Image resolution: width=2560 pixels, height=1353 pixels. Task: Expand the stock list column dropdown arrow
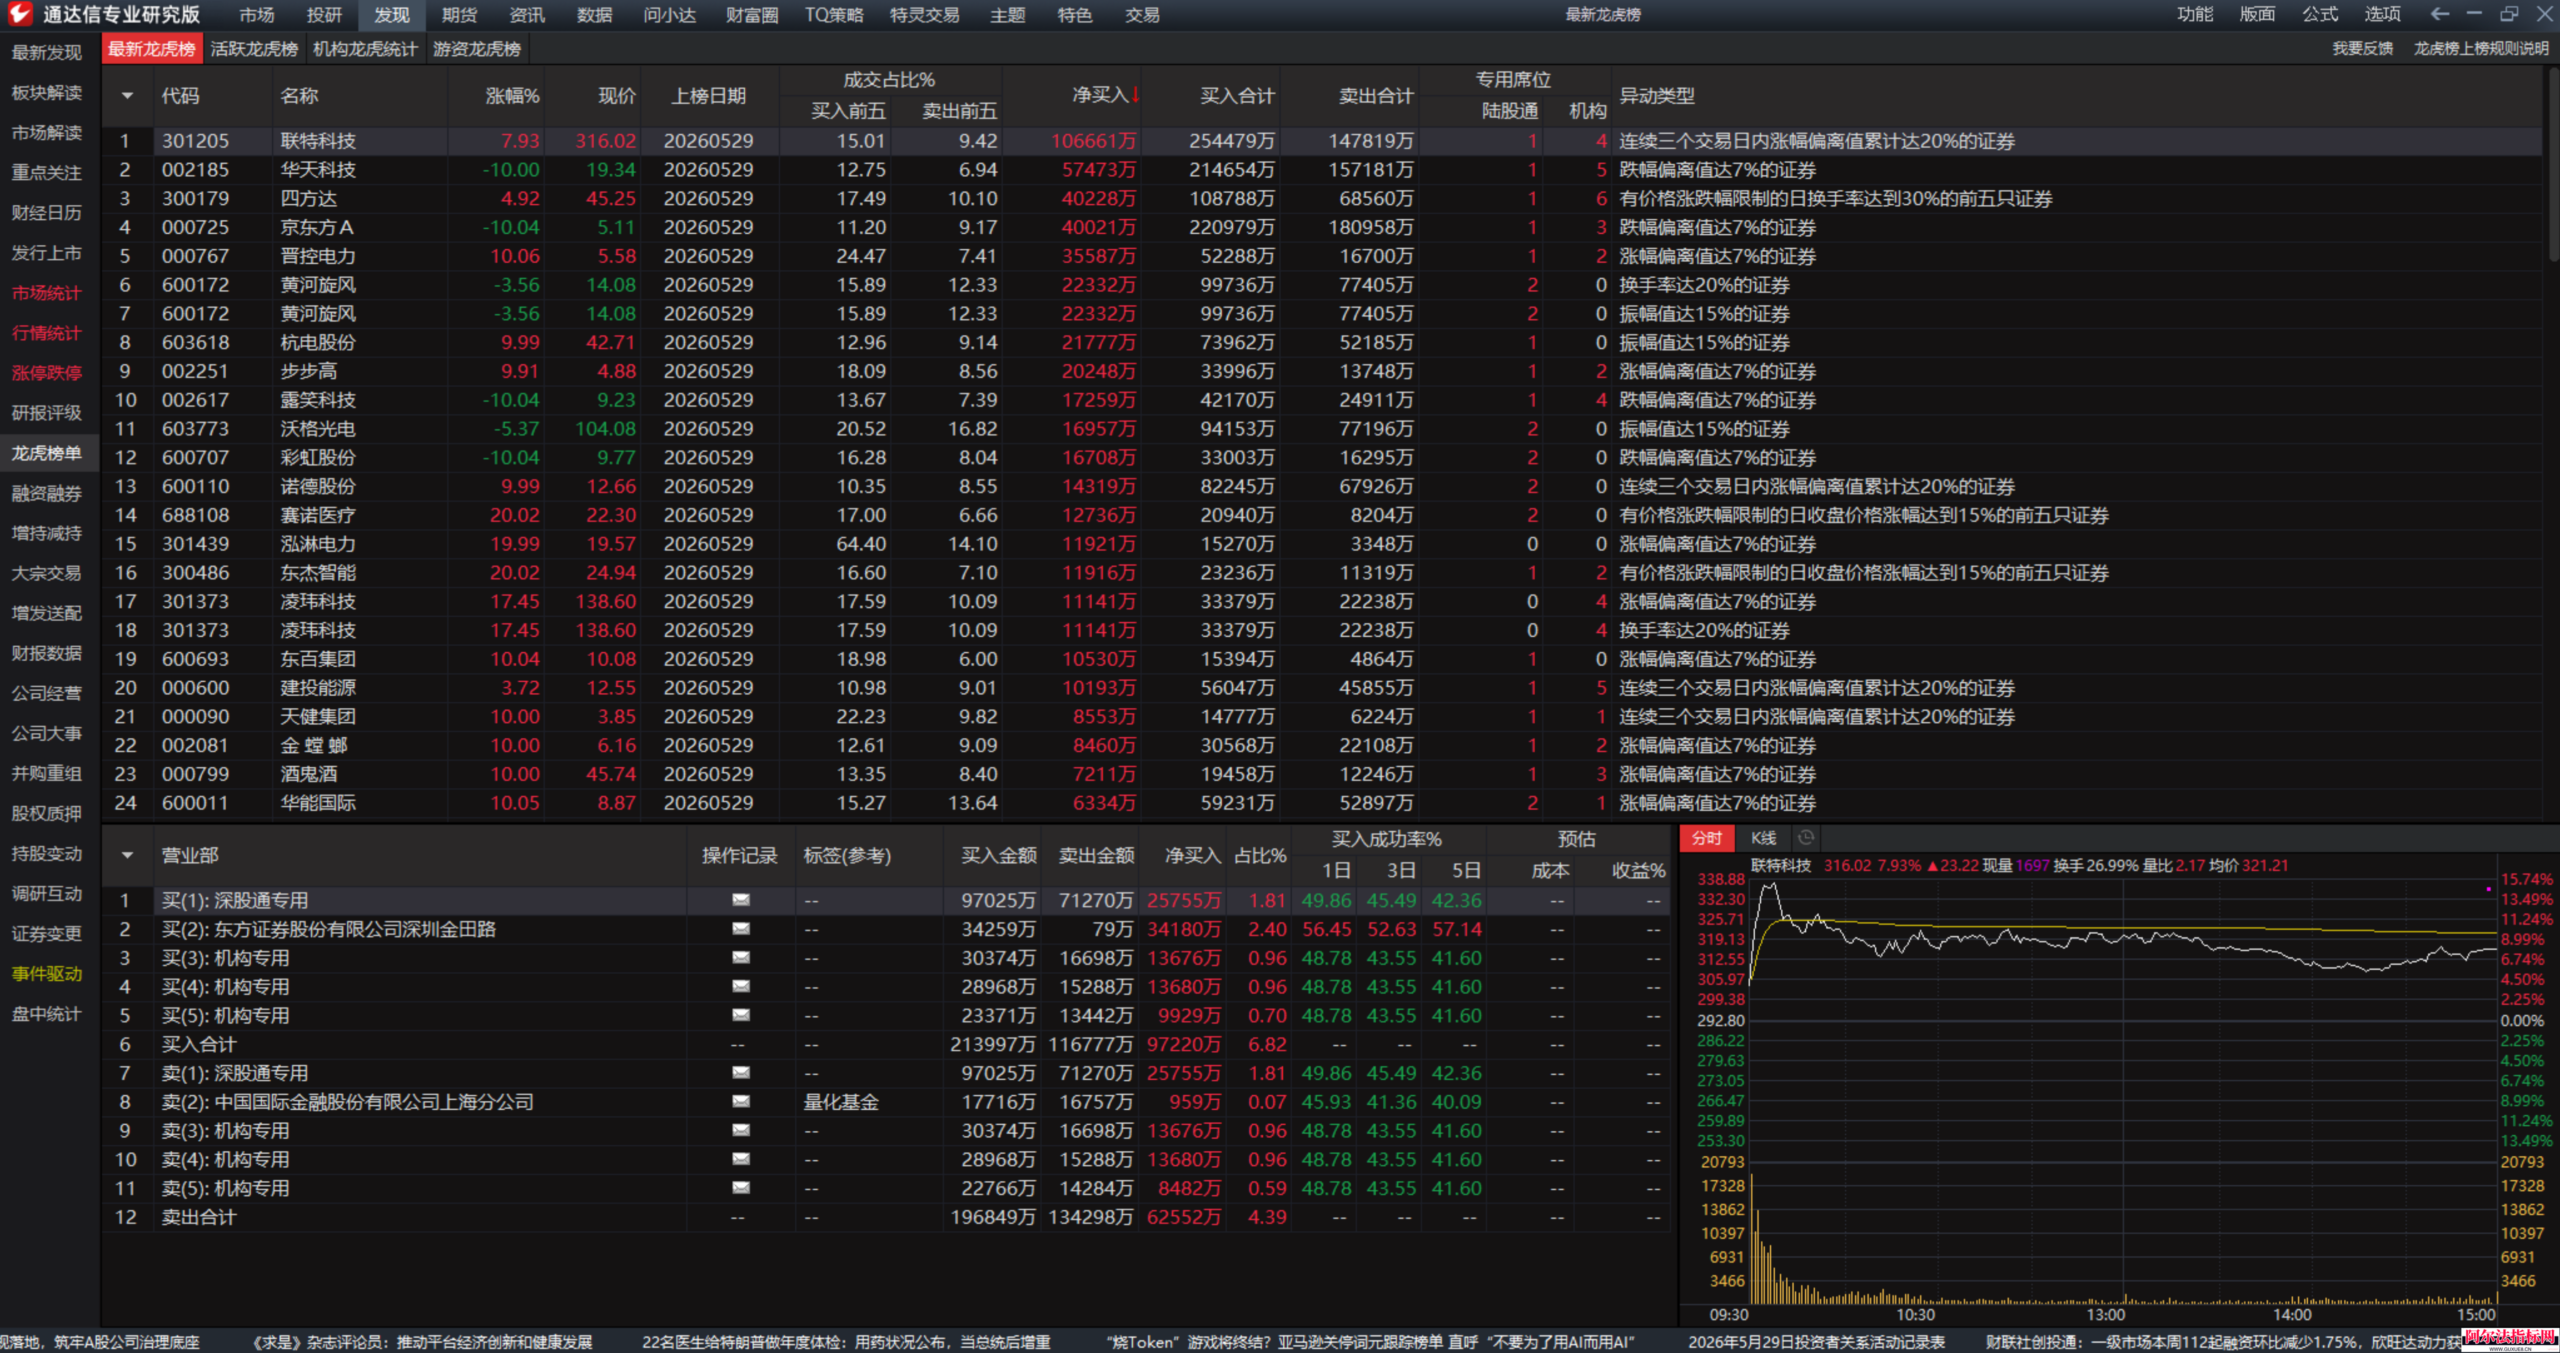(127, 96)
